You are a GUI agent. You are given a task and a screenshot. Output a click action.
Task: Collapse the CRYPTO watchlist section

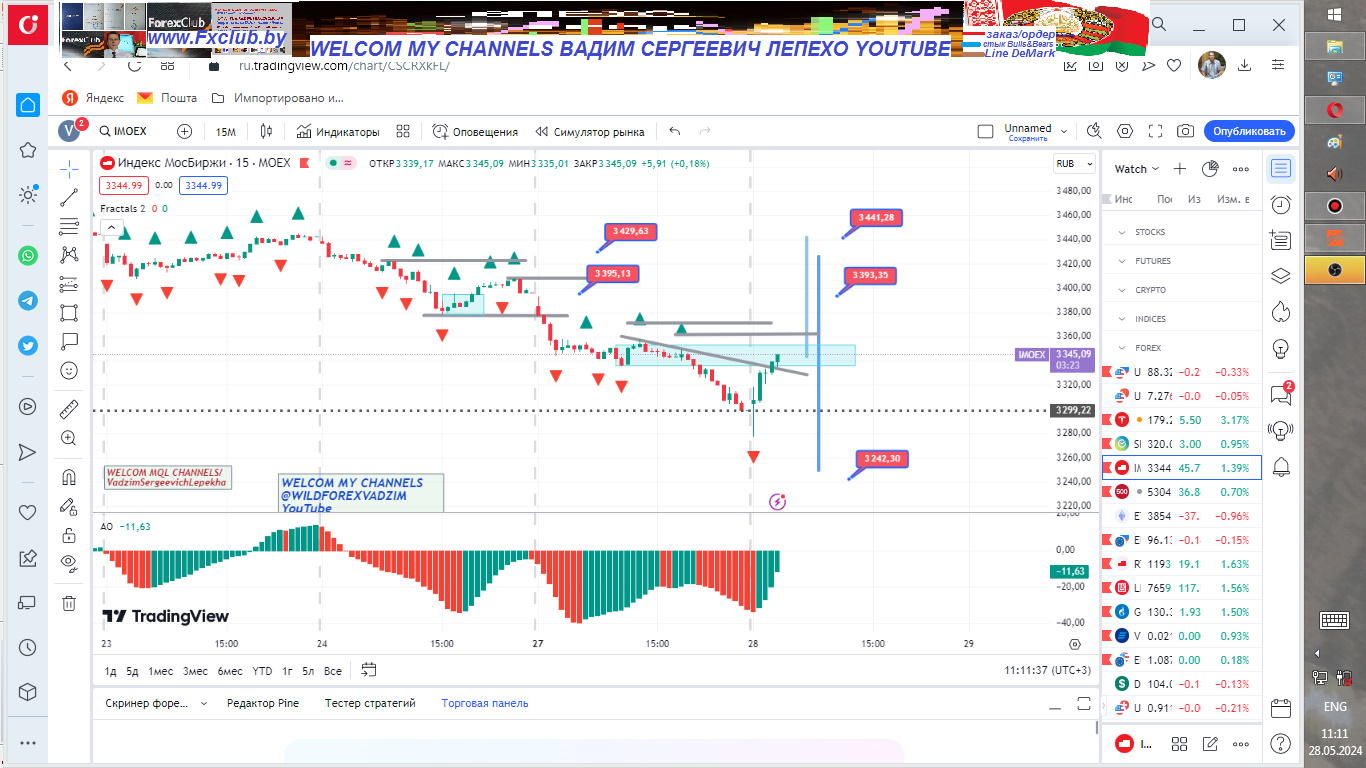pos(1120,290)
